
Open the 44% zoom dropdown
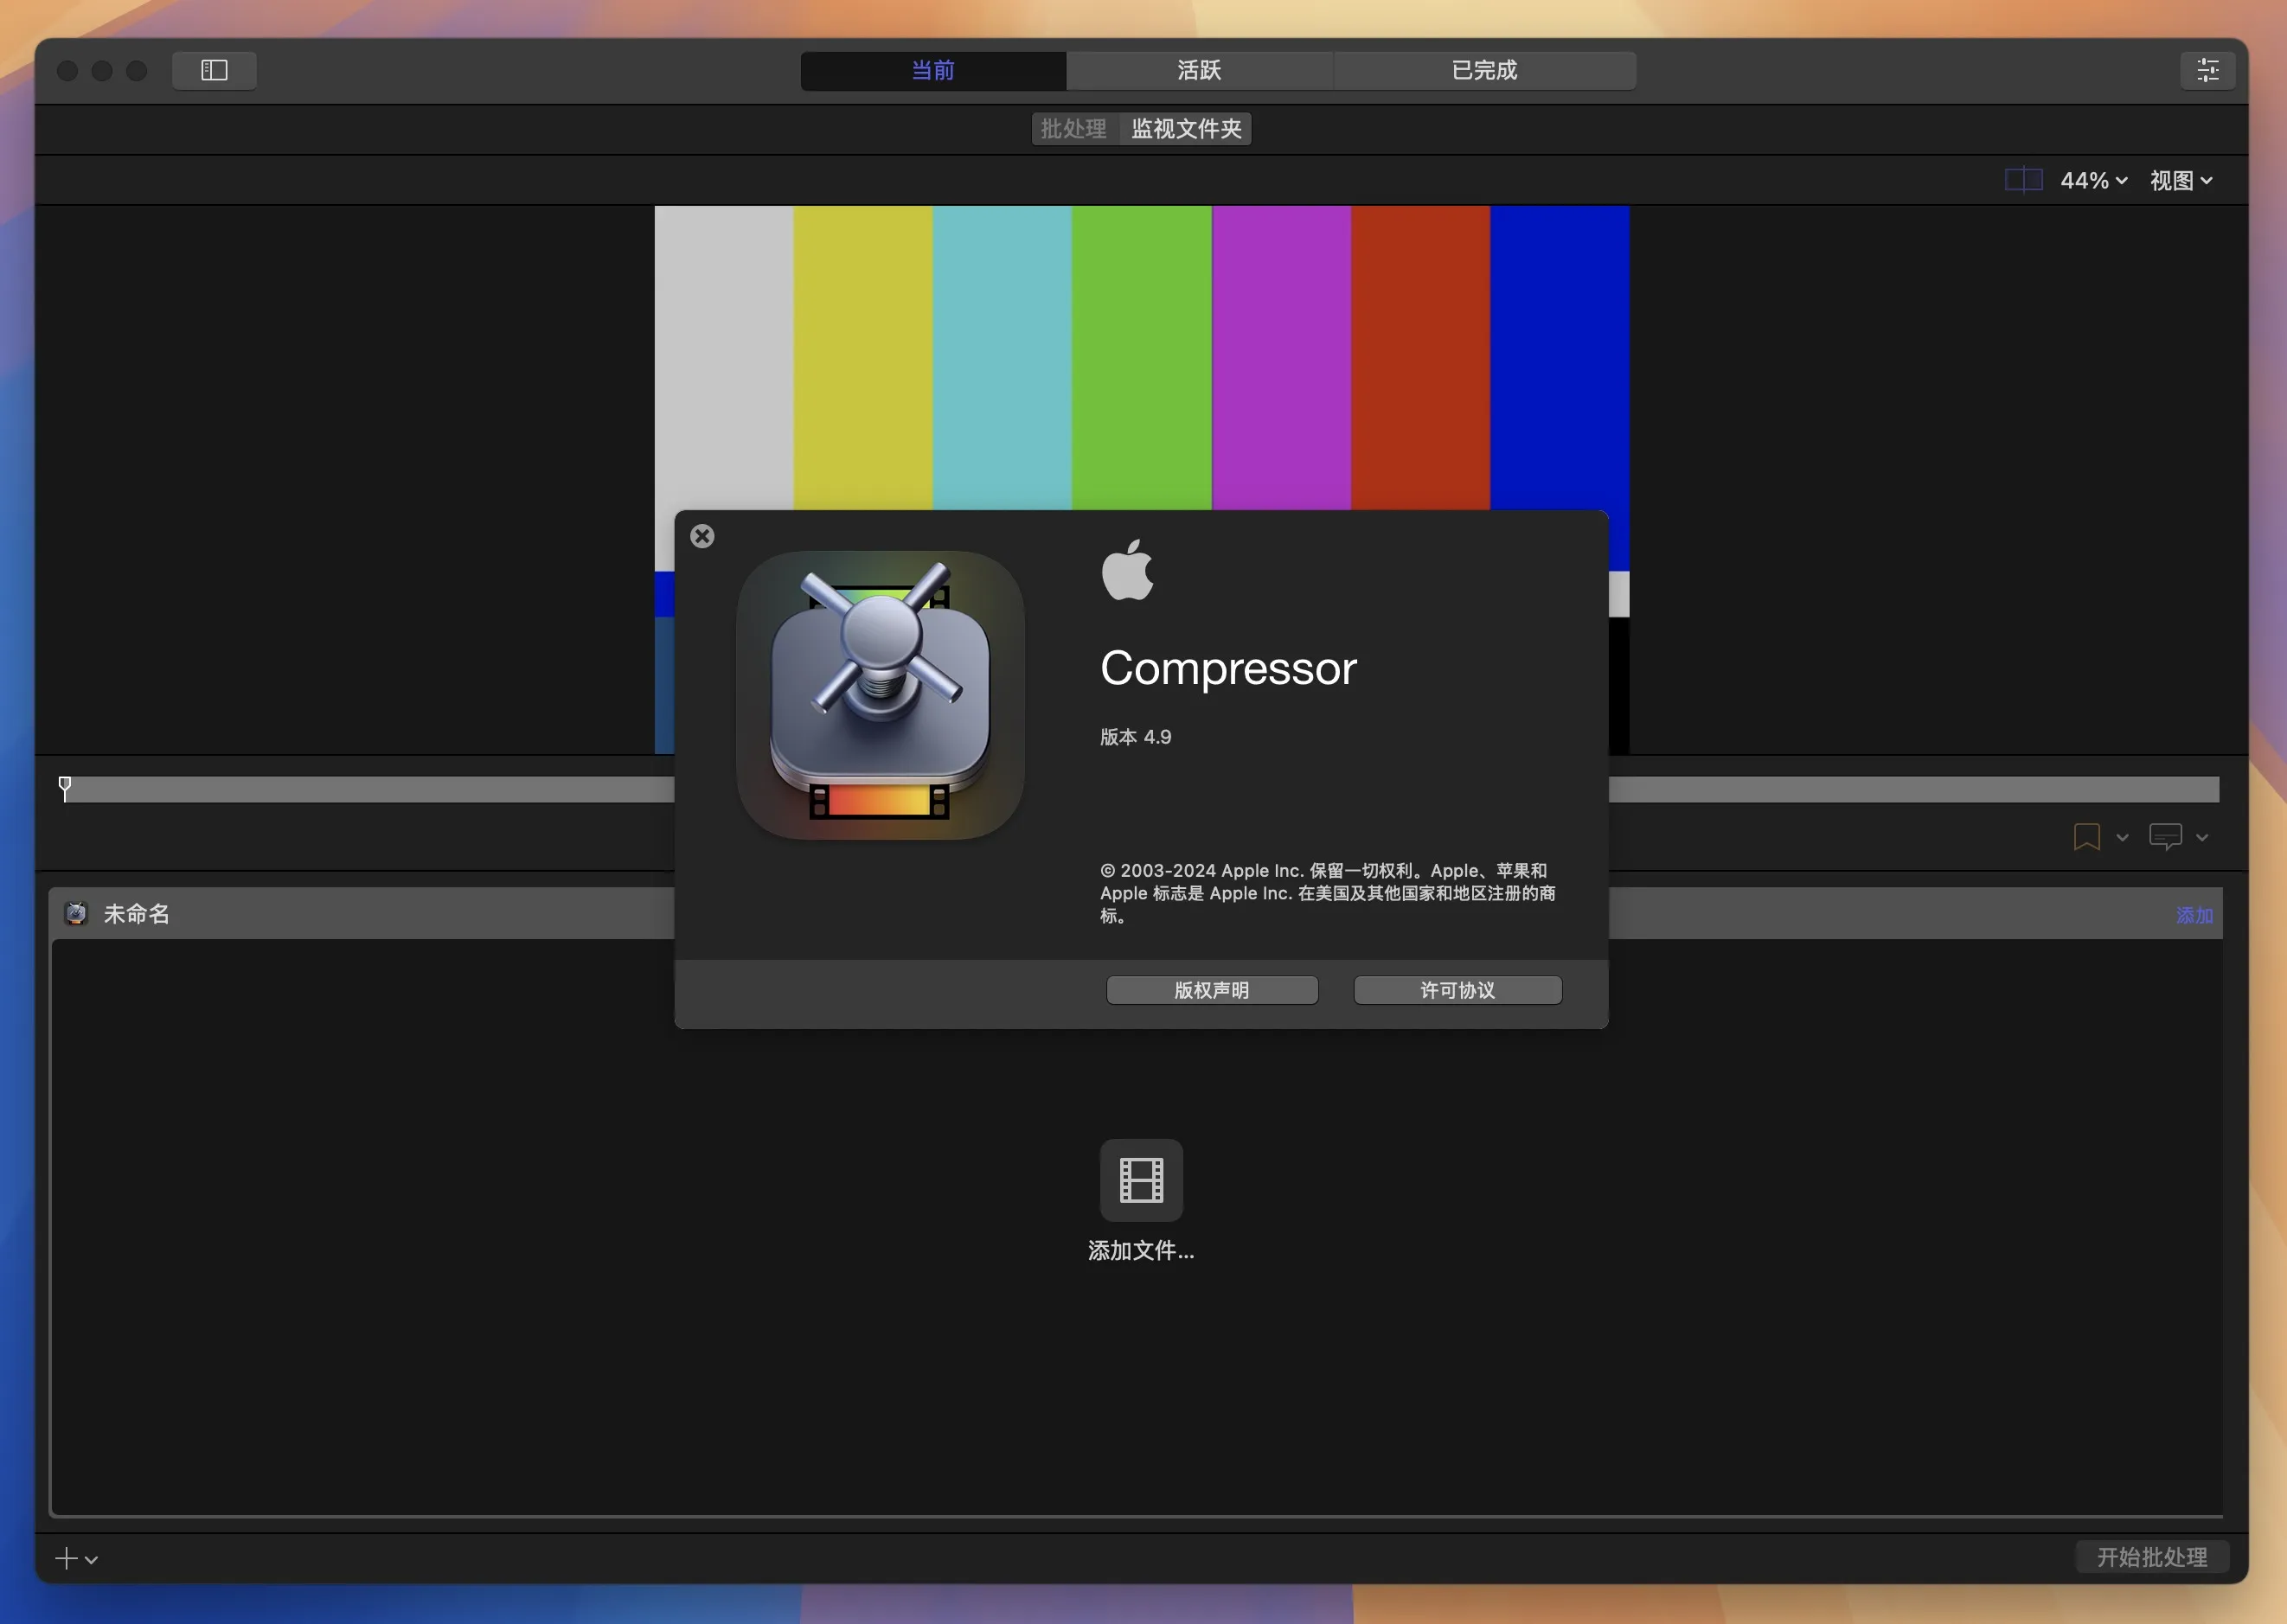click(2093, 181)
